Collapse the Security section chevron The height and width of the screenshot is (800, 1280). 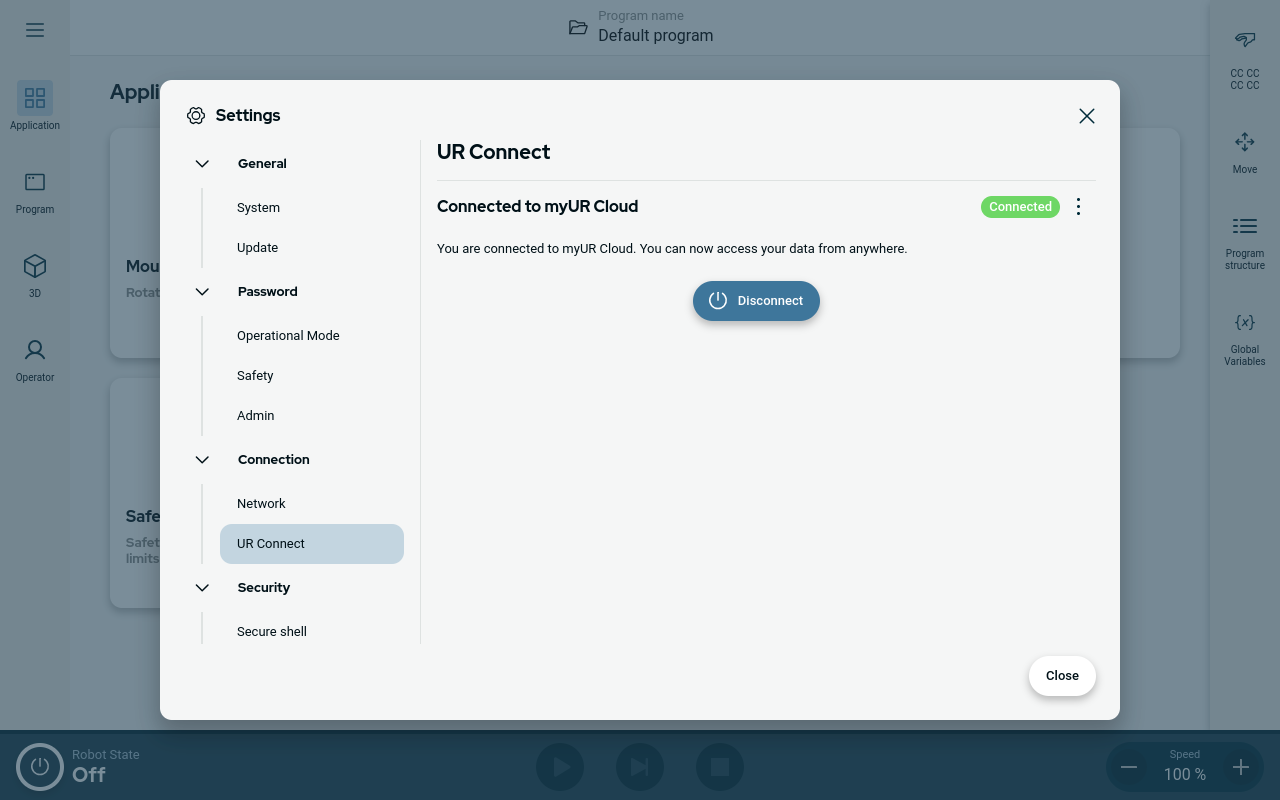coord(202,588)
